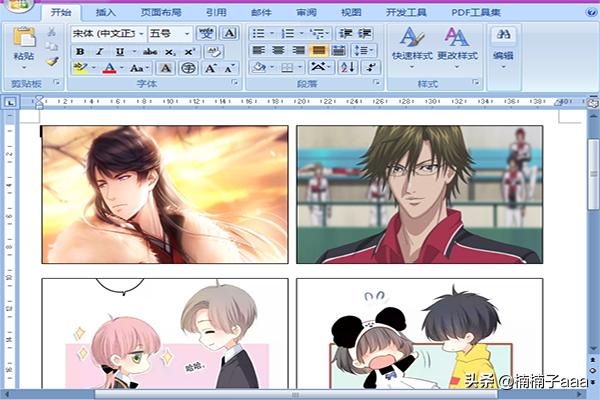Open the Page Layout (页面布局) tab

pyautogui.click(x=160, y=13)
